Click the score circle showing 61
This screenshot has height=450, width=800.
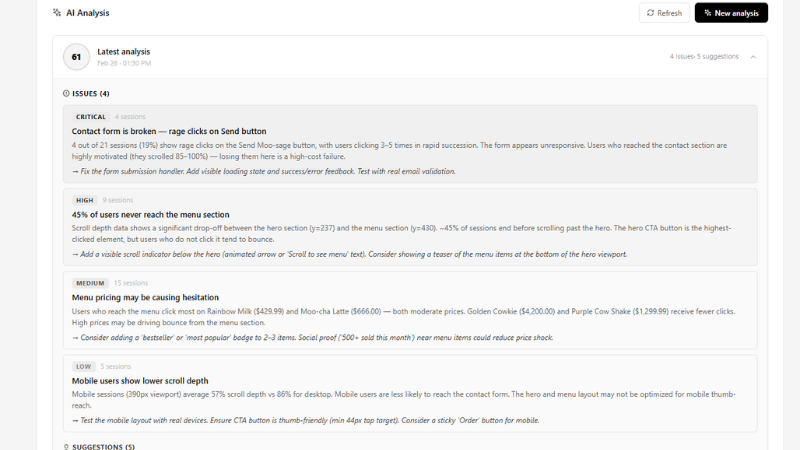(x=76, y=57)
